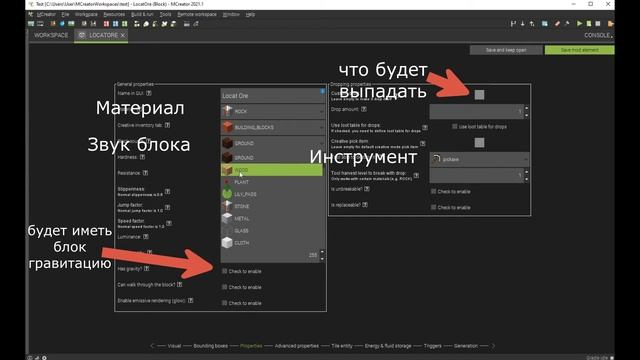Choose the custom drop item slot
The image size is (640, 360).
pos(480,95)
